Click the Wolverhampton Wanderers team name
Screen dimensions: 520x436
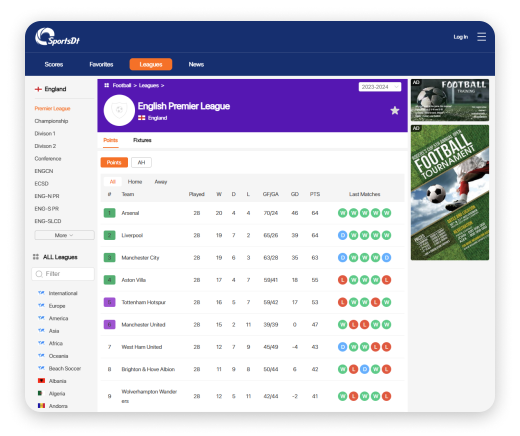point(149,396)
